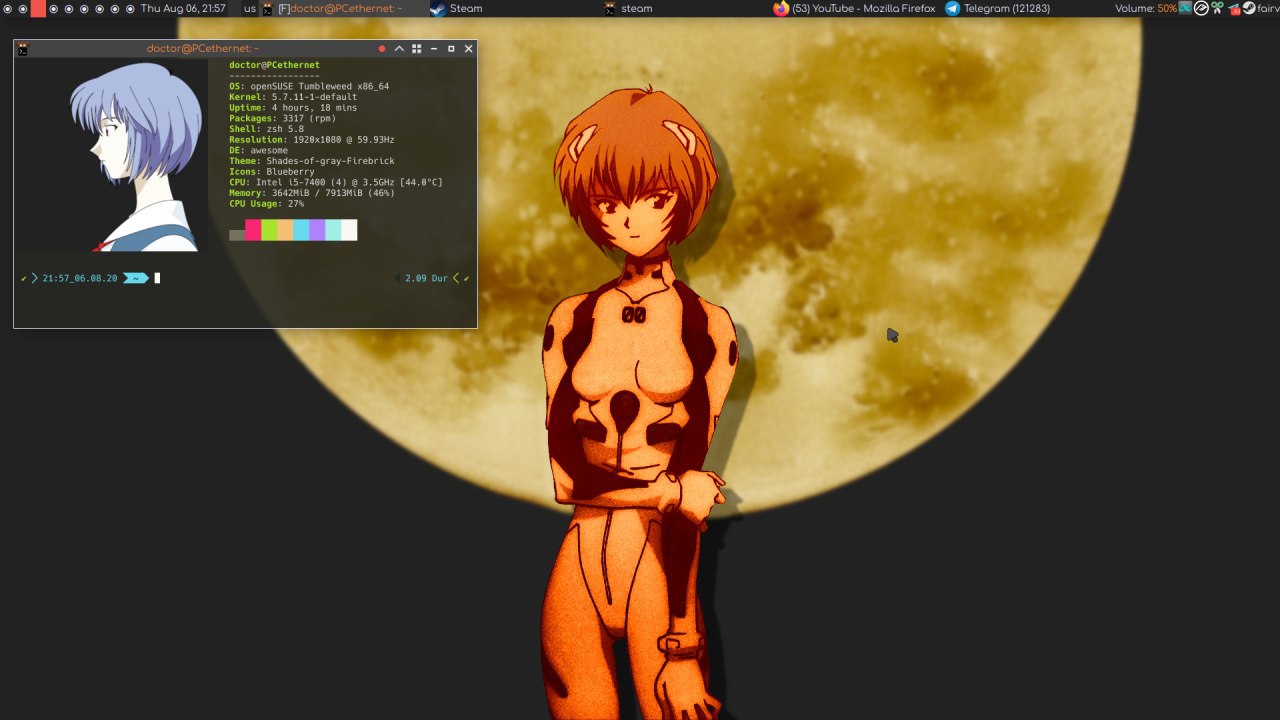Click the Firefox icon in the taskbar
This screenshot has height=720, width=1280.
[x=781, y=8]
